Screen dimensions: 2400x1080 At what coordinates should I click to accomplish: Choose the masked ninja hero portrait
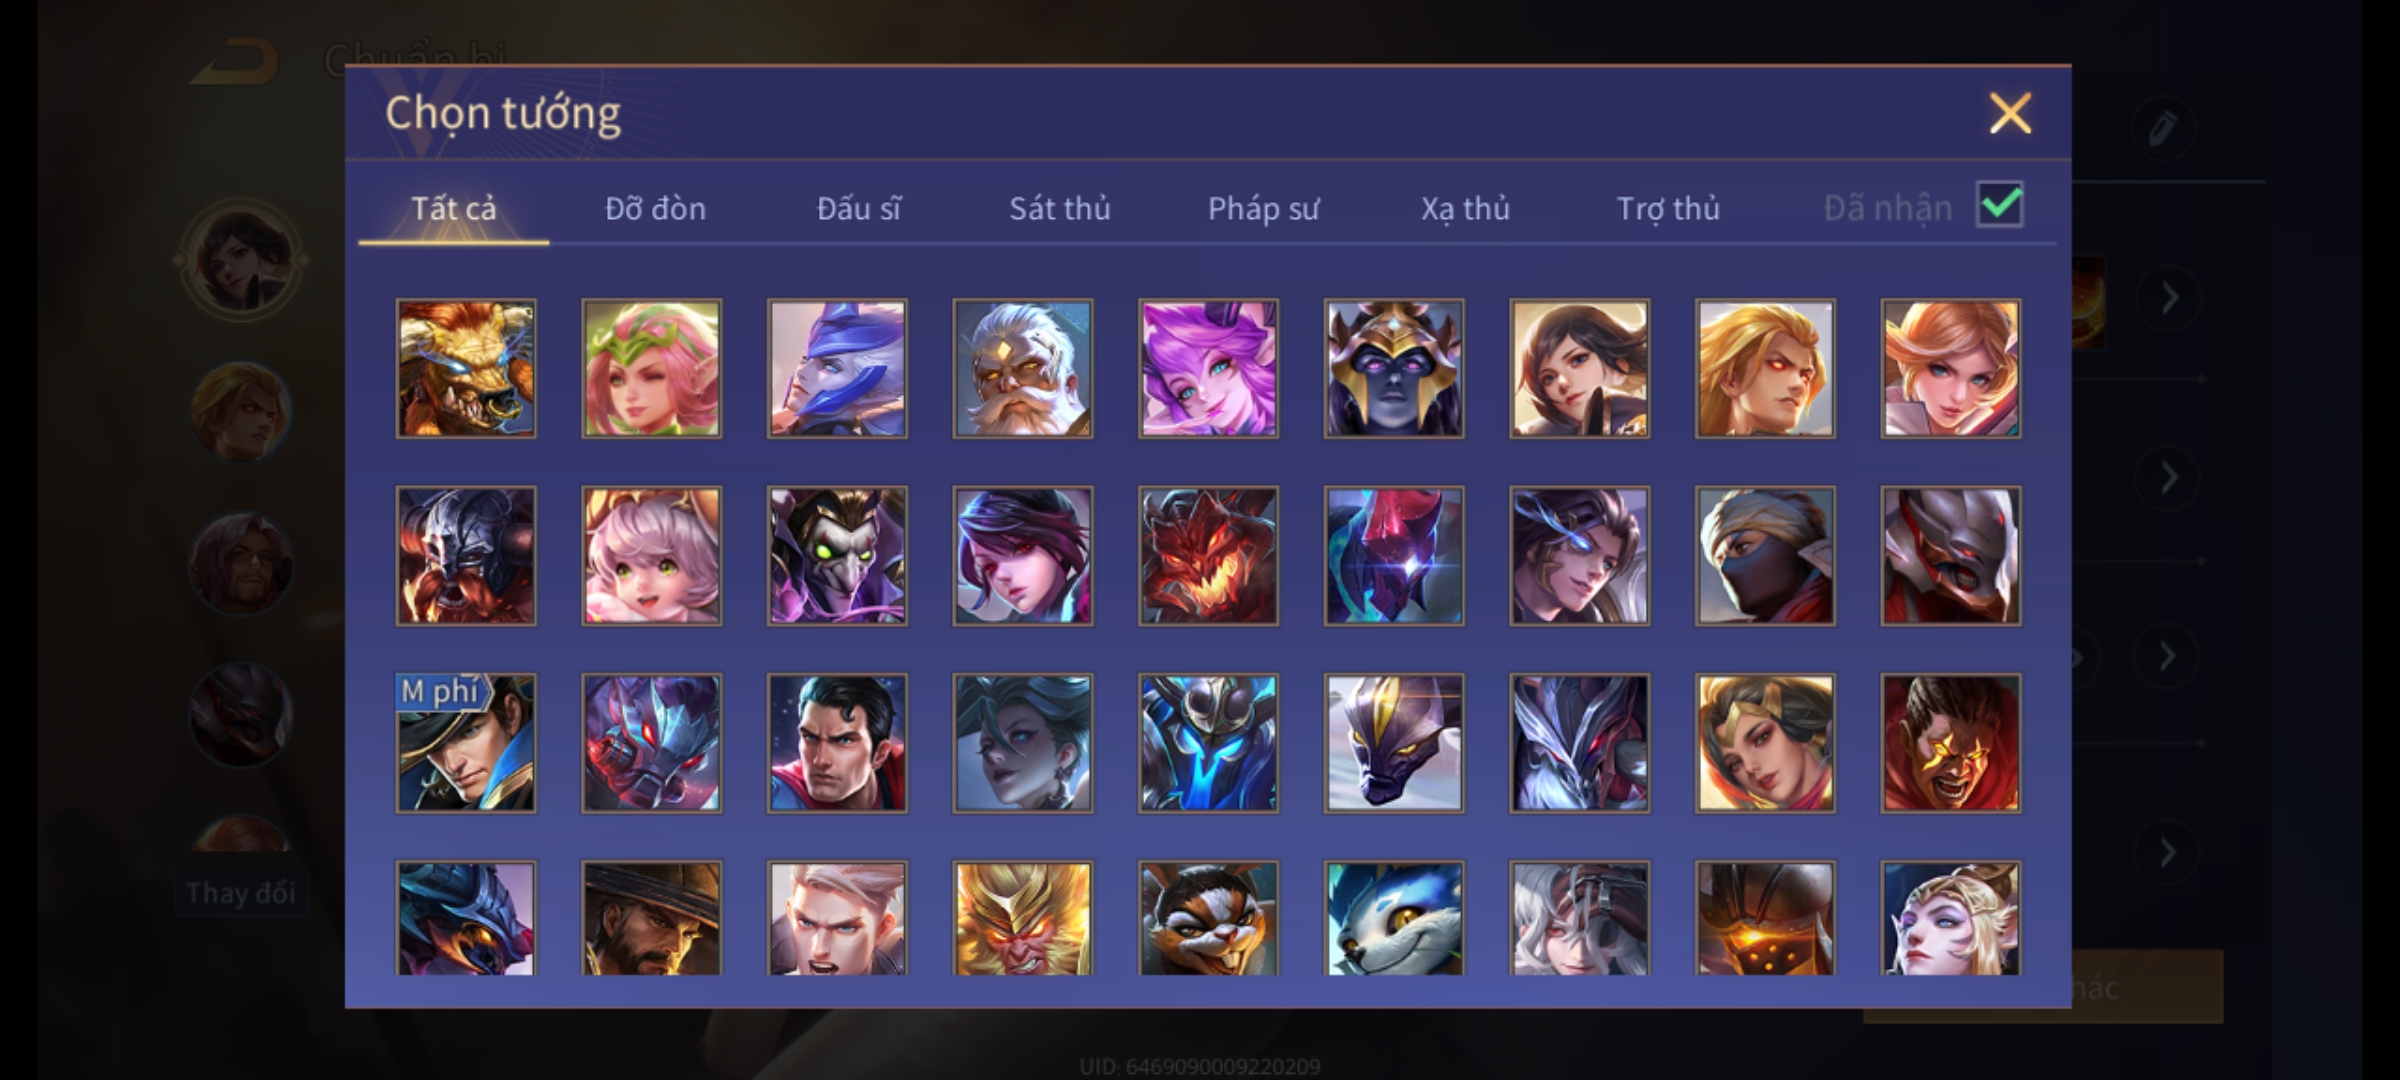coord(1765,556)
